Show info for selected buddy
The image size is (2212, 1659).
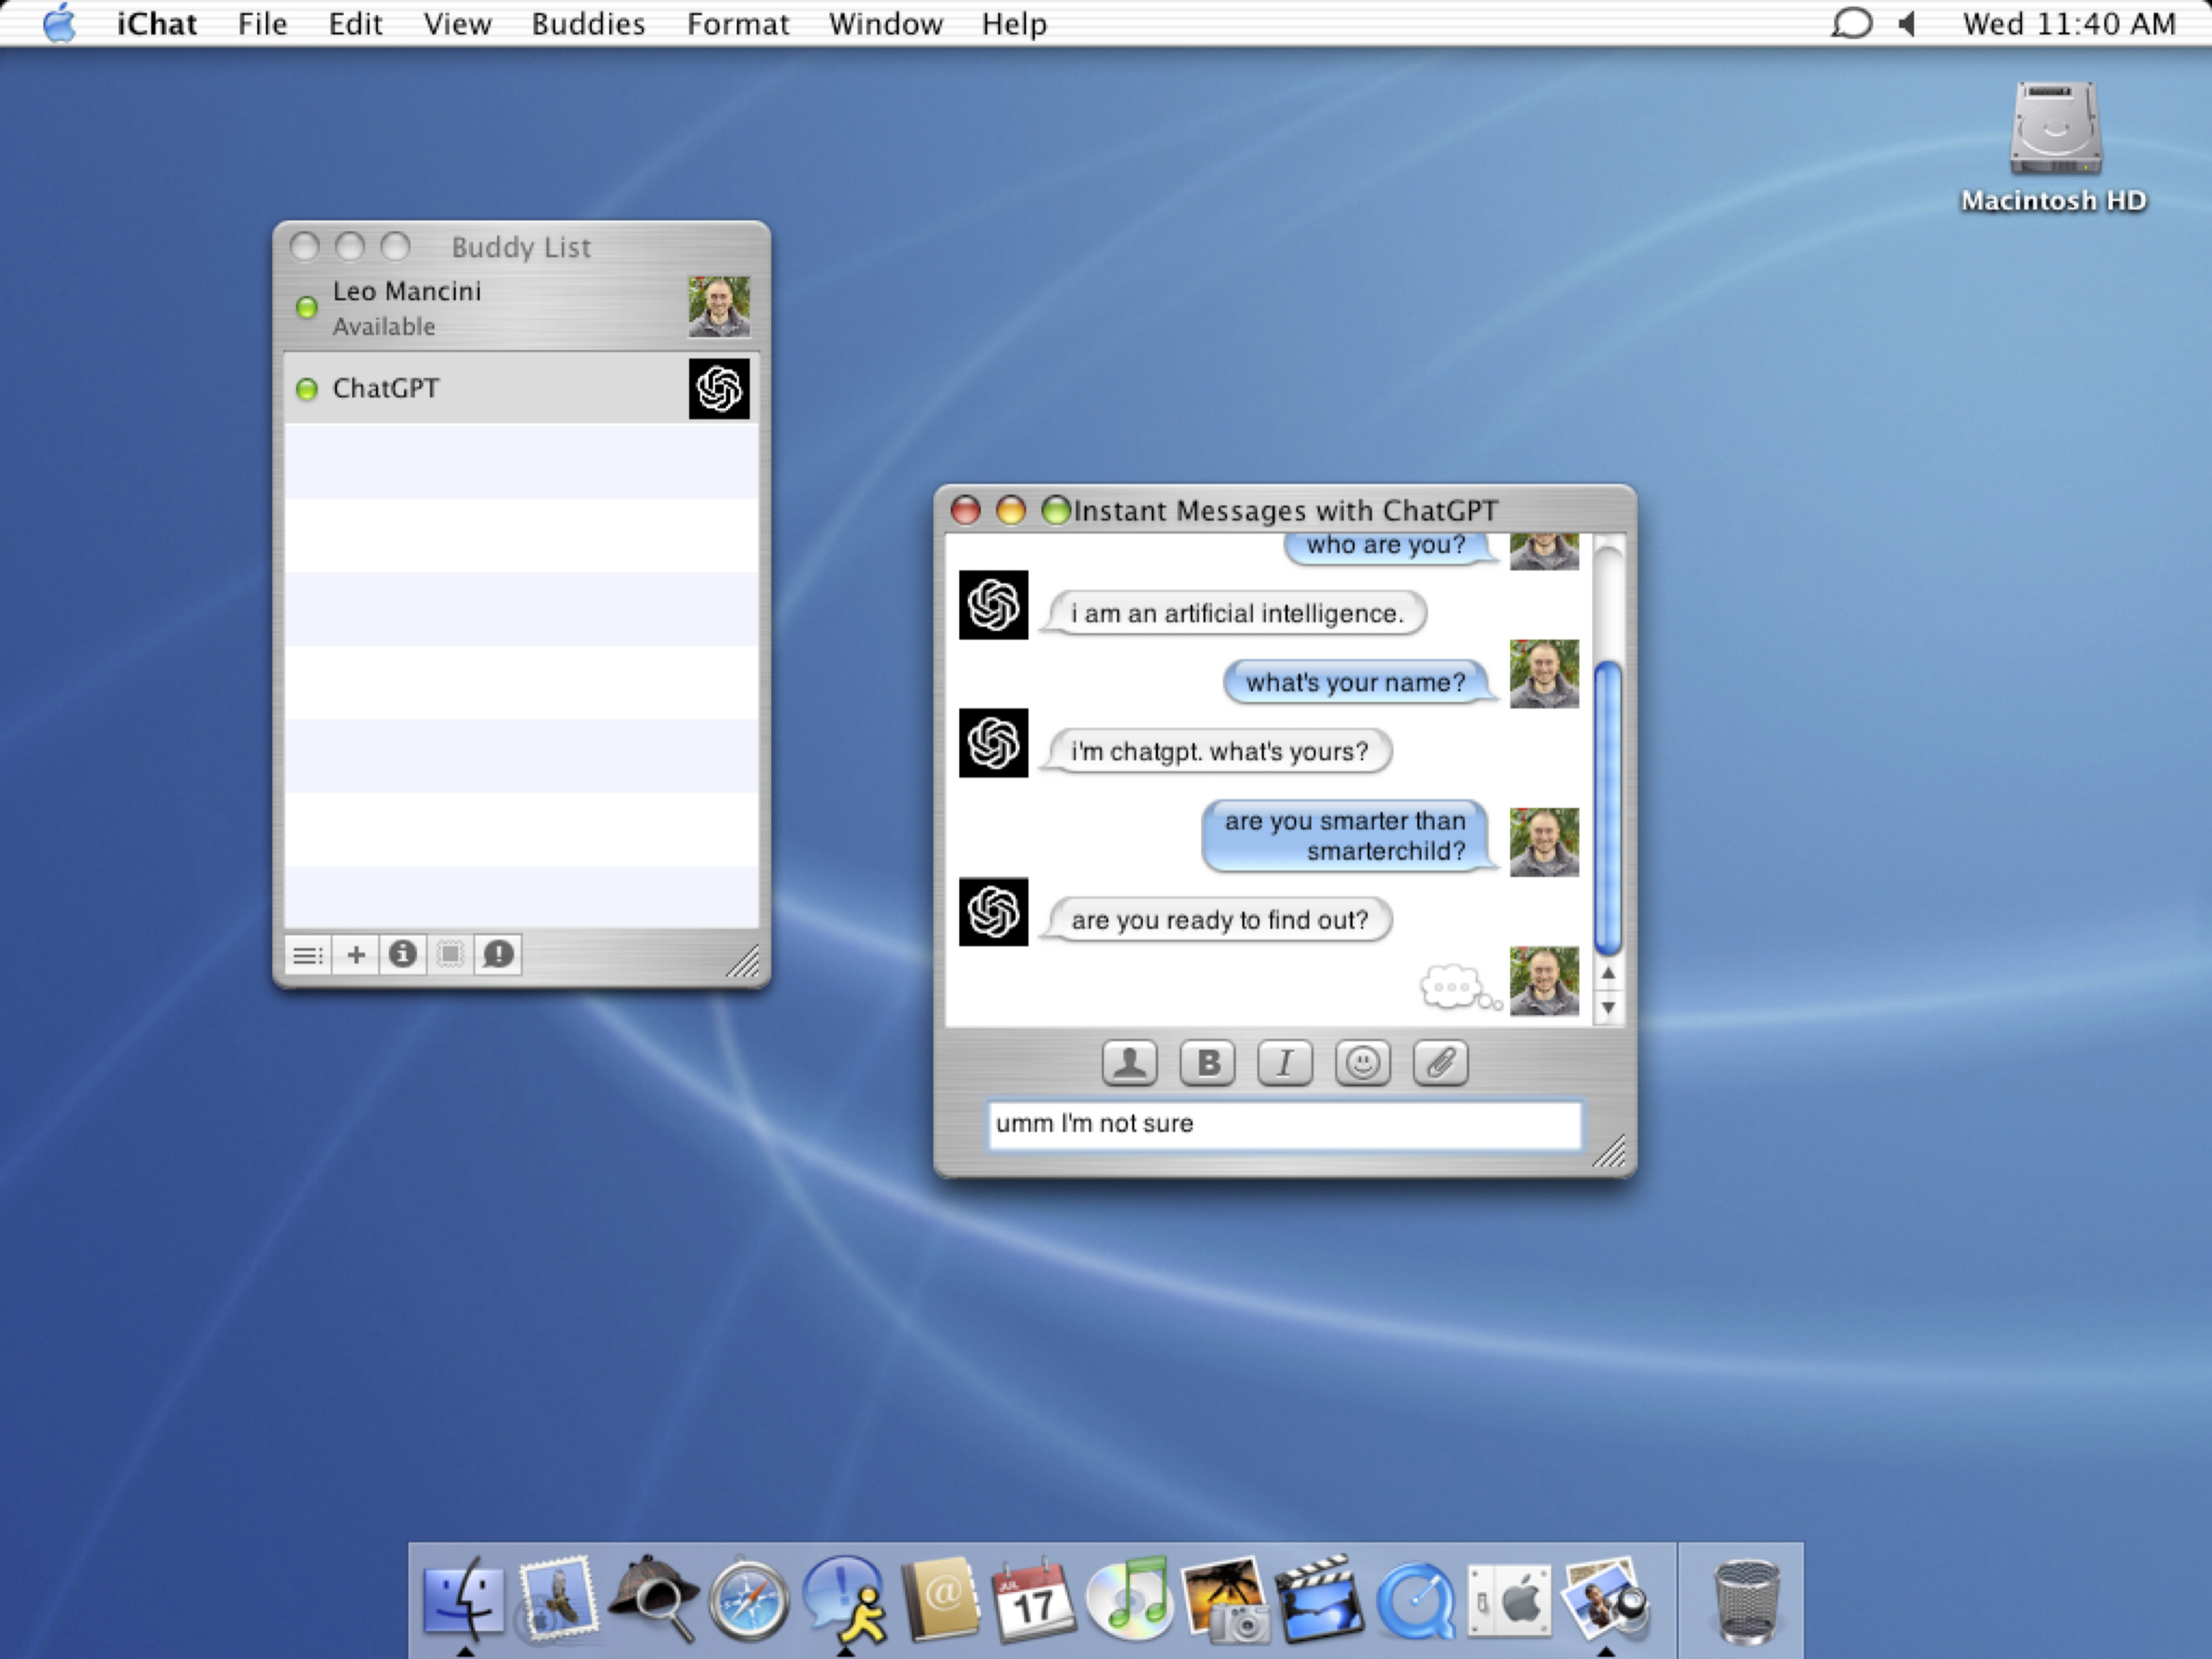coord(403,955)
